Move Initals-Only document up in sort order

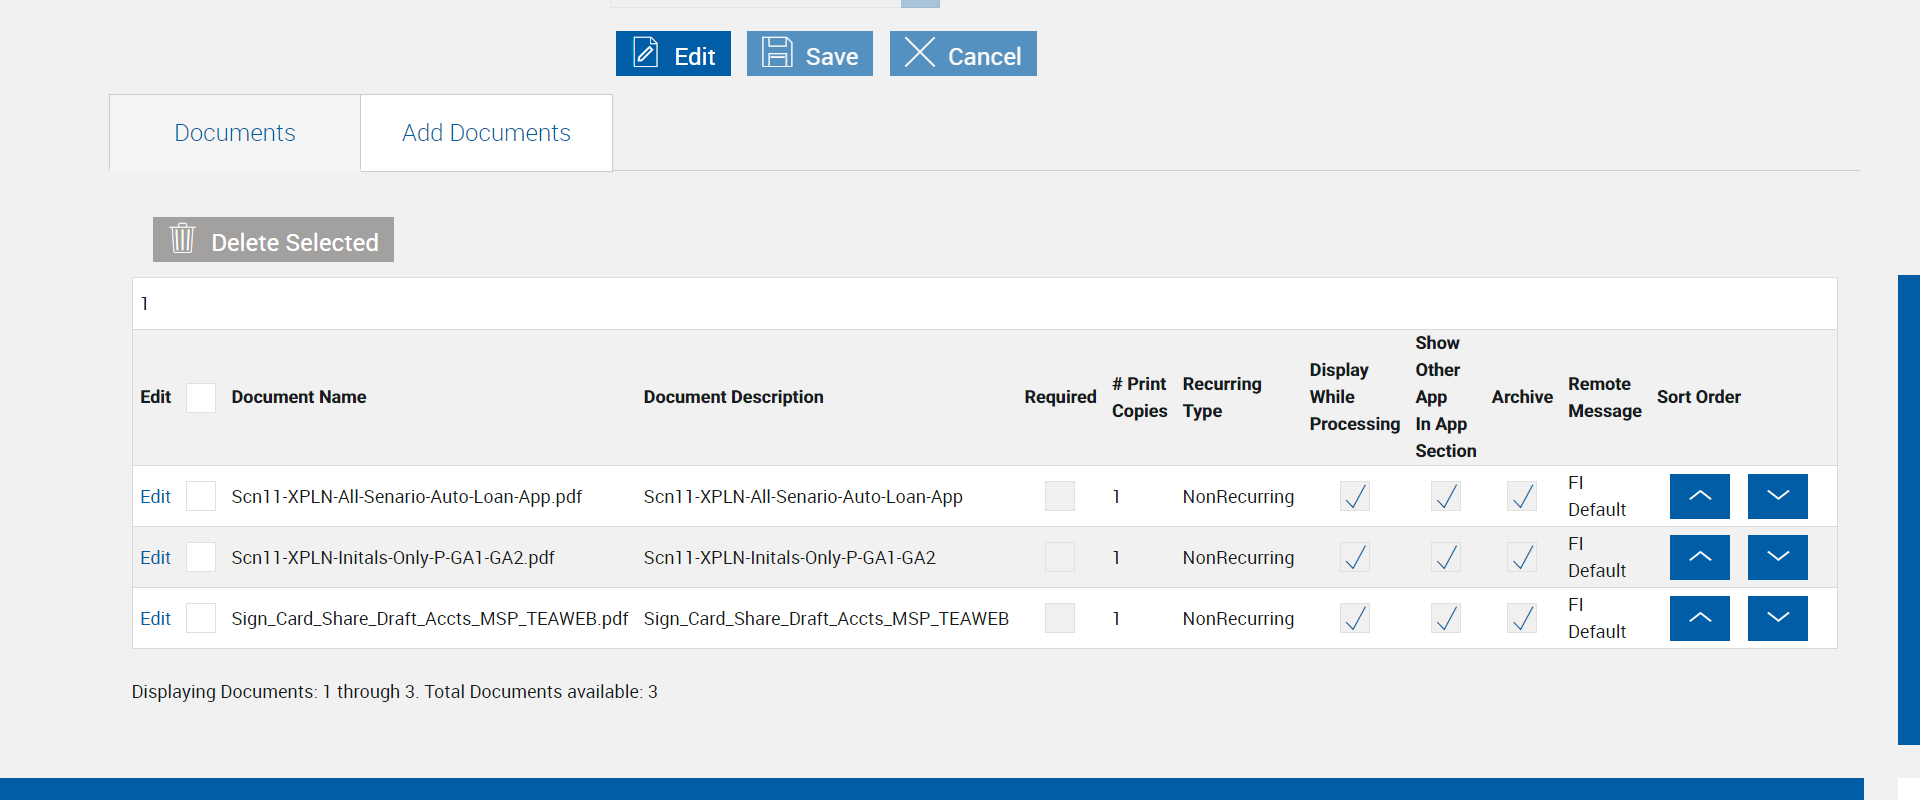point(1699,557)
